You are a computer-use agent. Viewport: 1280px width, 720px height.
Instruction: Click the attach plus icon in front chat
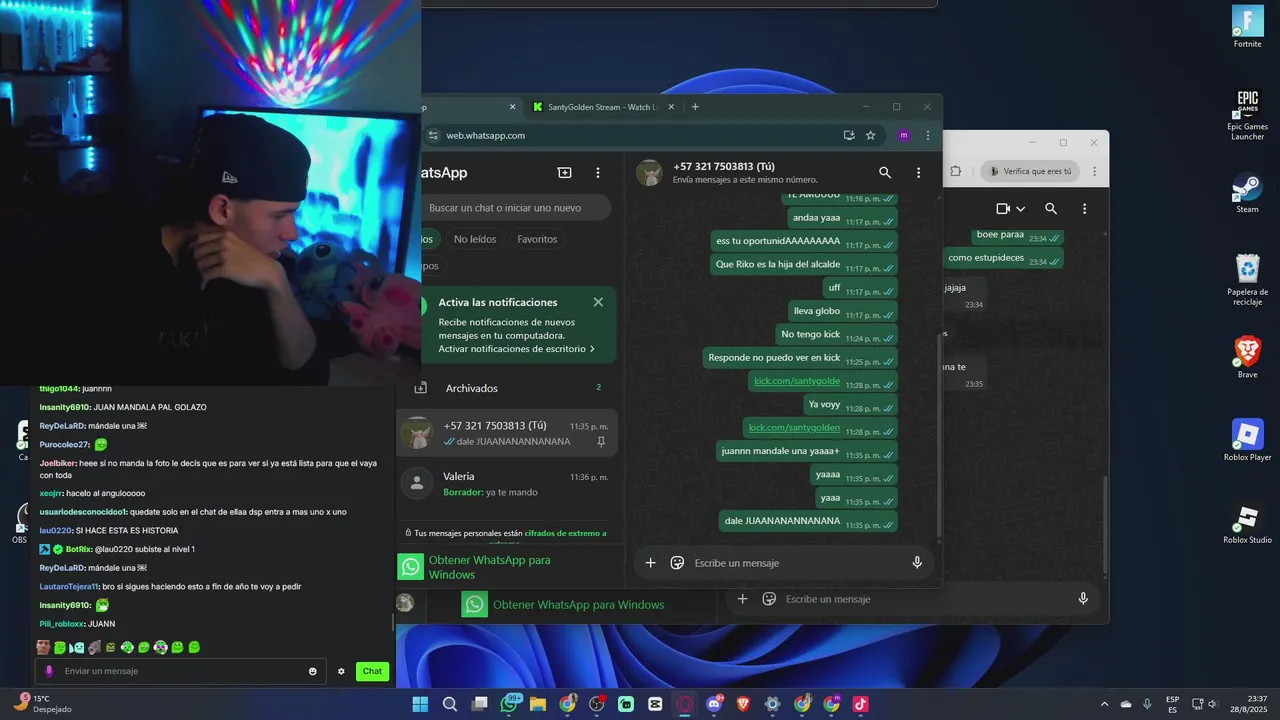point(650,563)
